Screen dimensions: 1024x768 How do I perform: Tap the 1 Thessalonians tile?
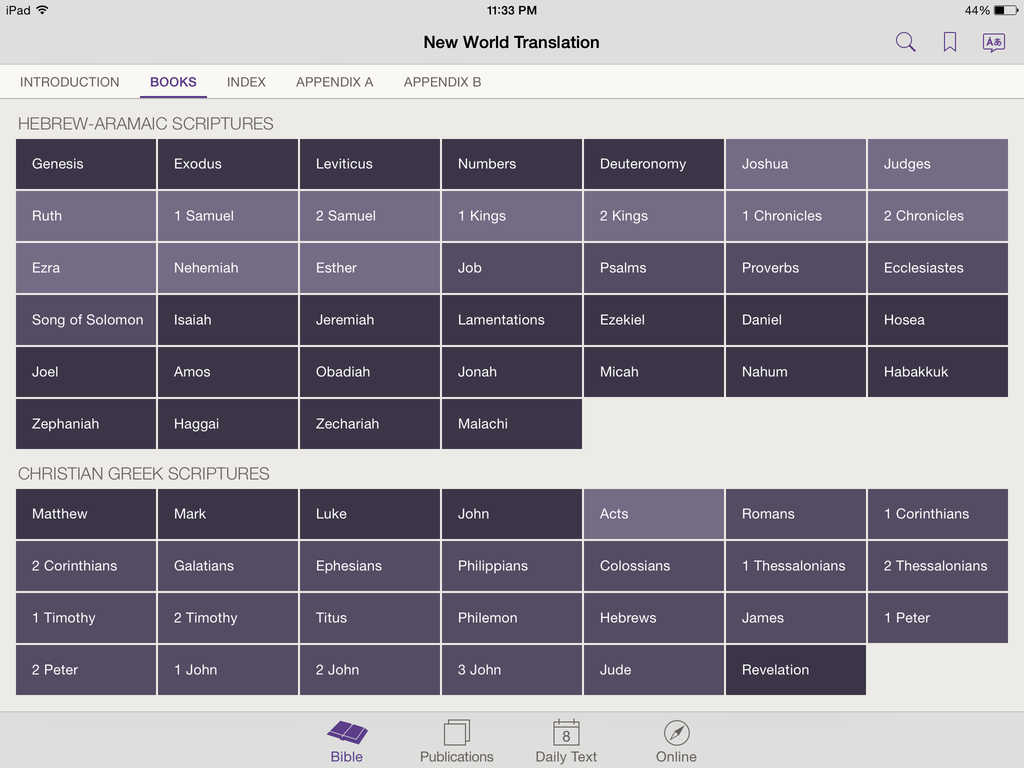[x=795, y=566]
